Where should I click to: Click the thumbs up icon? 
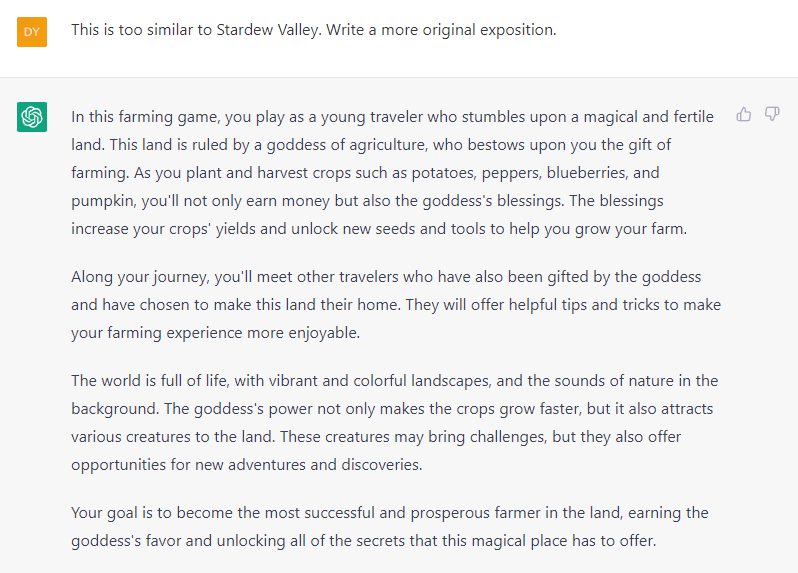point(744,115)
